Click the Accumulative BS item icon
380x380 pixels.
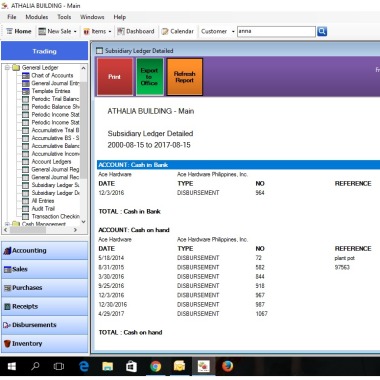26,138
